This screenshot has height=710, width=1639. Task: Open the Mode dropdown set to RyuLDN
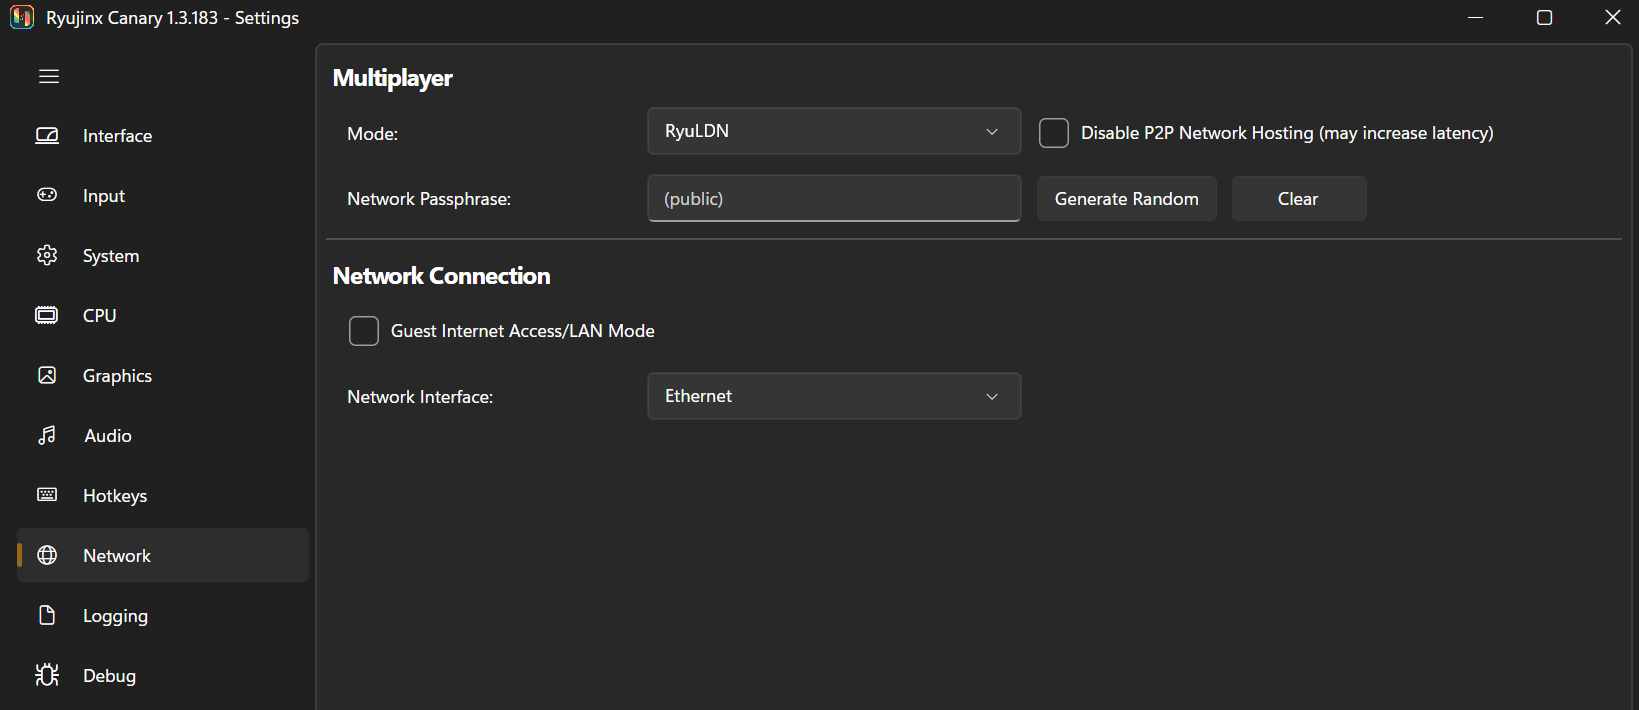tap(834, 131)
